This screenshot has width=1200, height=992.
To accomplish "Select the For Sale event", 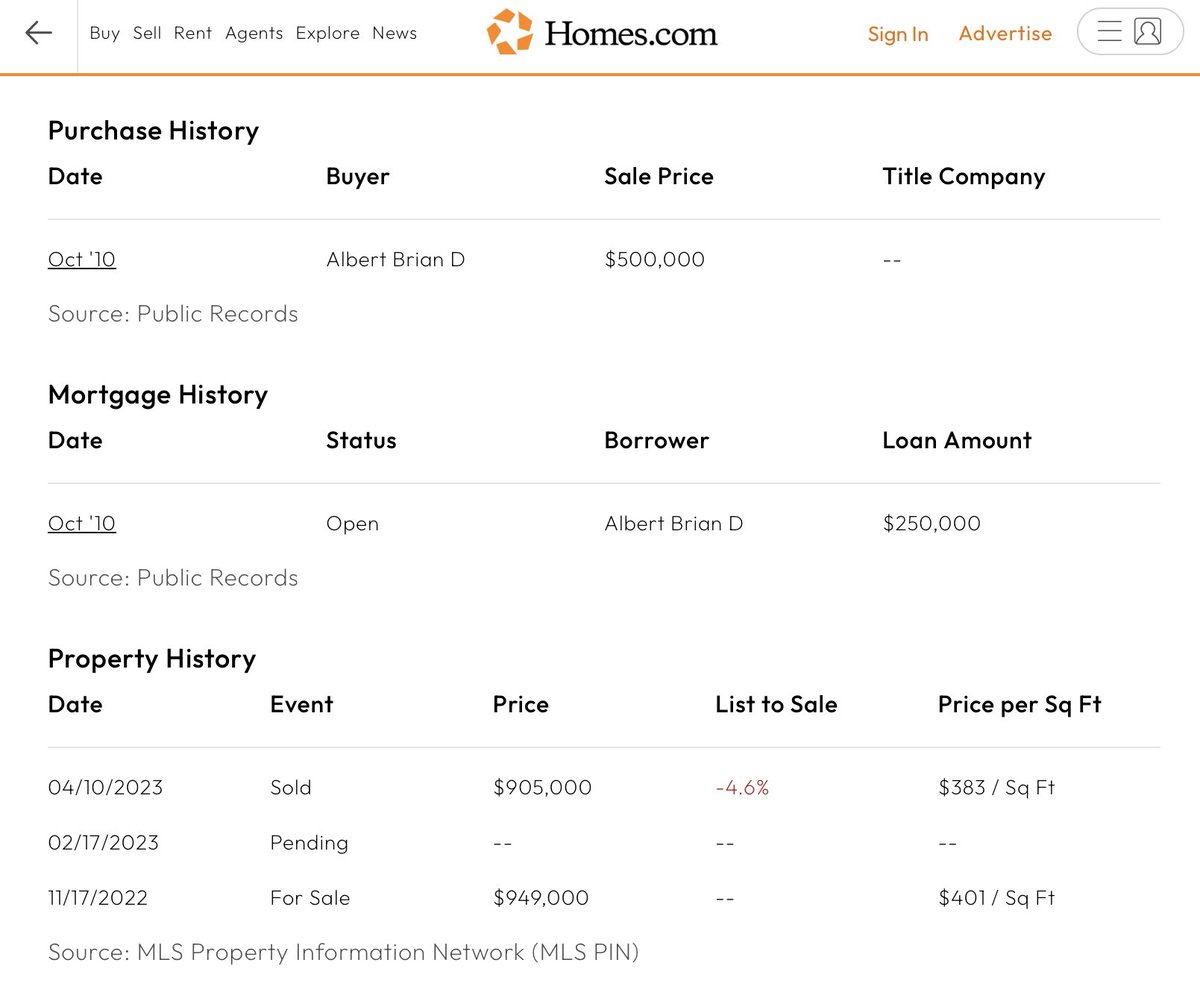I will click(x=310, y=897).
